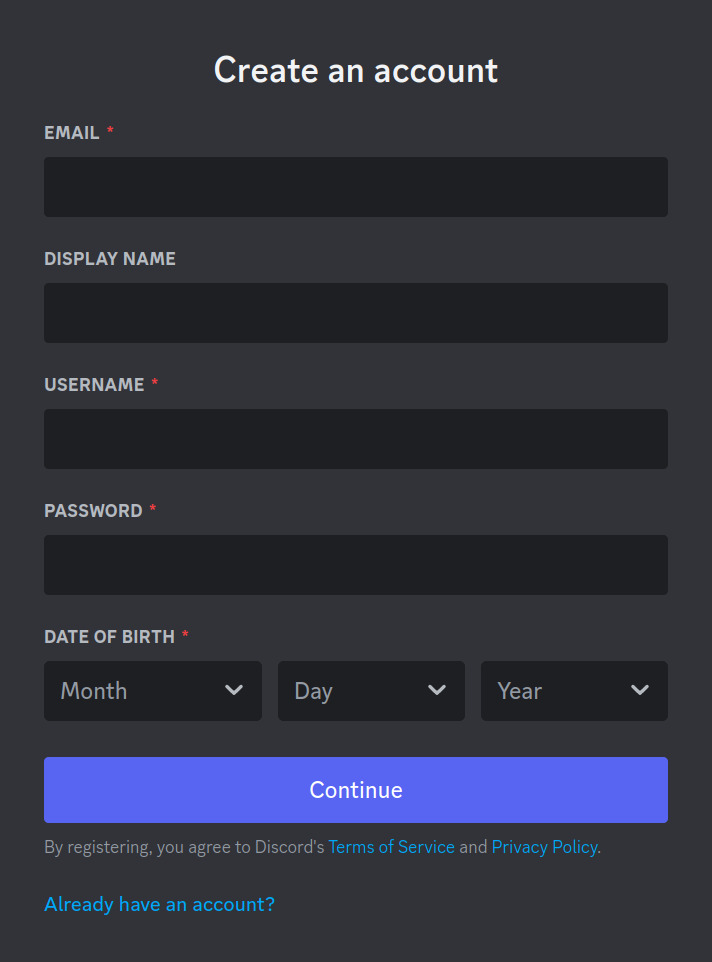Viewport: 712px width, 962px height.
Task: Click the PASSWORD label text
Action: point(93,510)
